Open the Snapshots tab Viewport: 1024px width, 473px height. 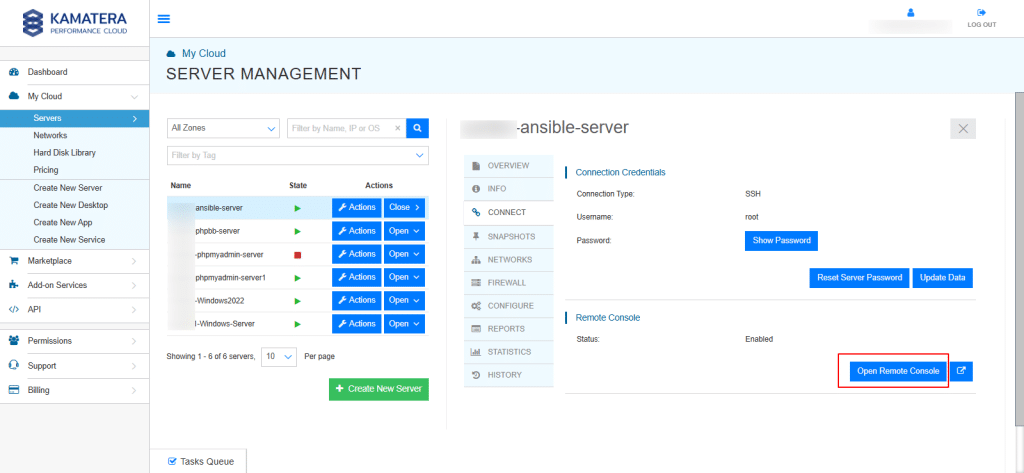click(508, 236)
